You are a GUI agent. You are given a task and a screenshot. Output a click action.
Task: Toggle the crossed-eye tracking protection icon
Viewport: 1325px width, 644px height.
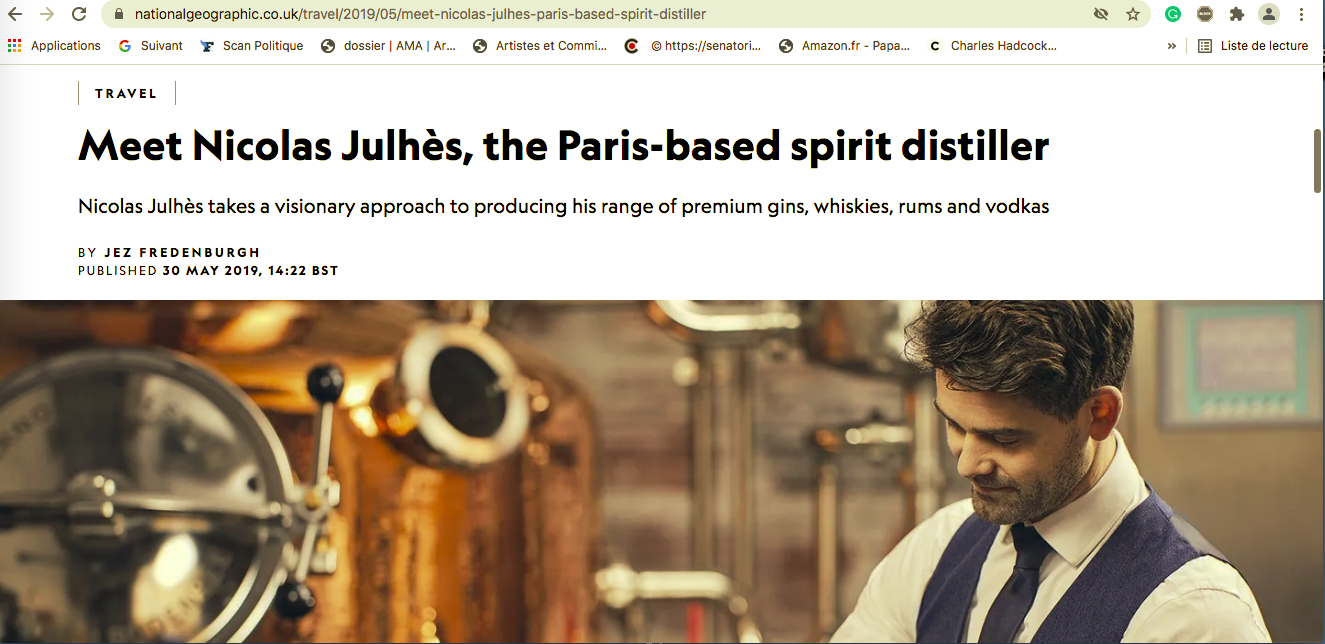click(x=1101, y=14)
